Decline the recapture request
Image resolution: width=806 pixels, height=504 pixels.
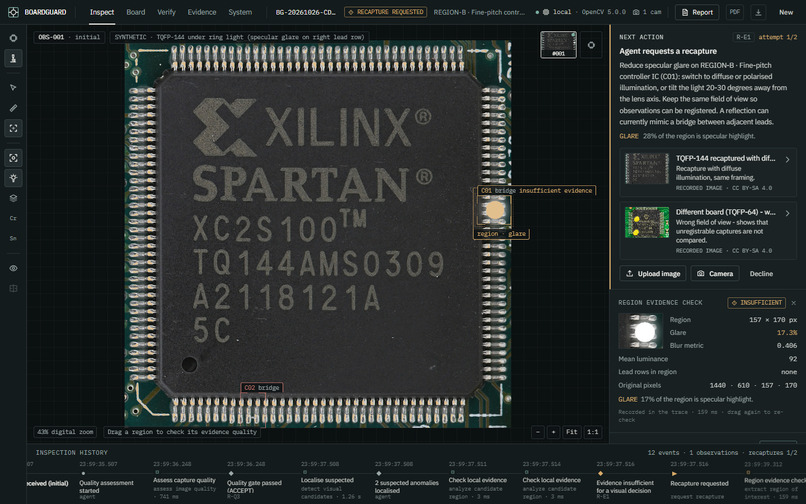[x=761, y=274]
